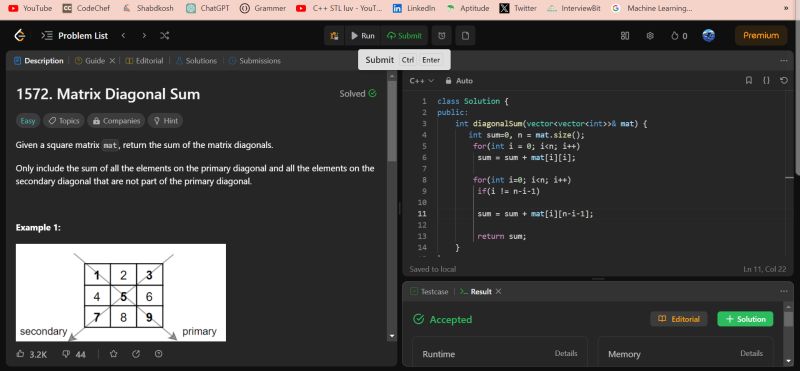The image size is (800, 371).
Task: Open the Problem List panel
Action: coord(74,35)
